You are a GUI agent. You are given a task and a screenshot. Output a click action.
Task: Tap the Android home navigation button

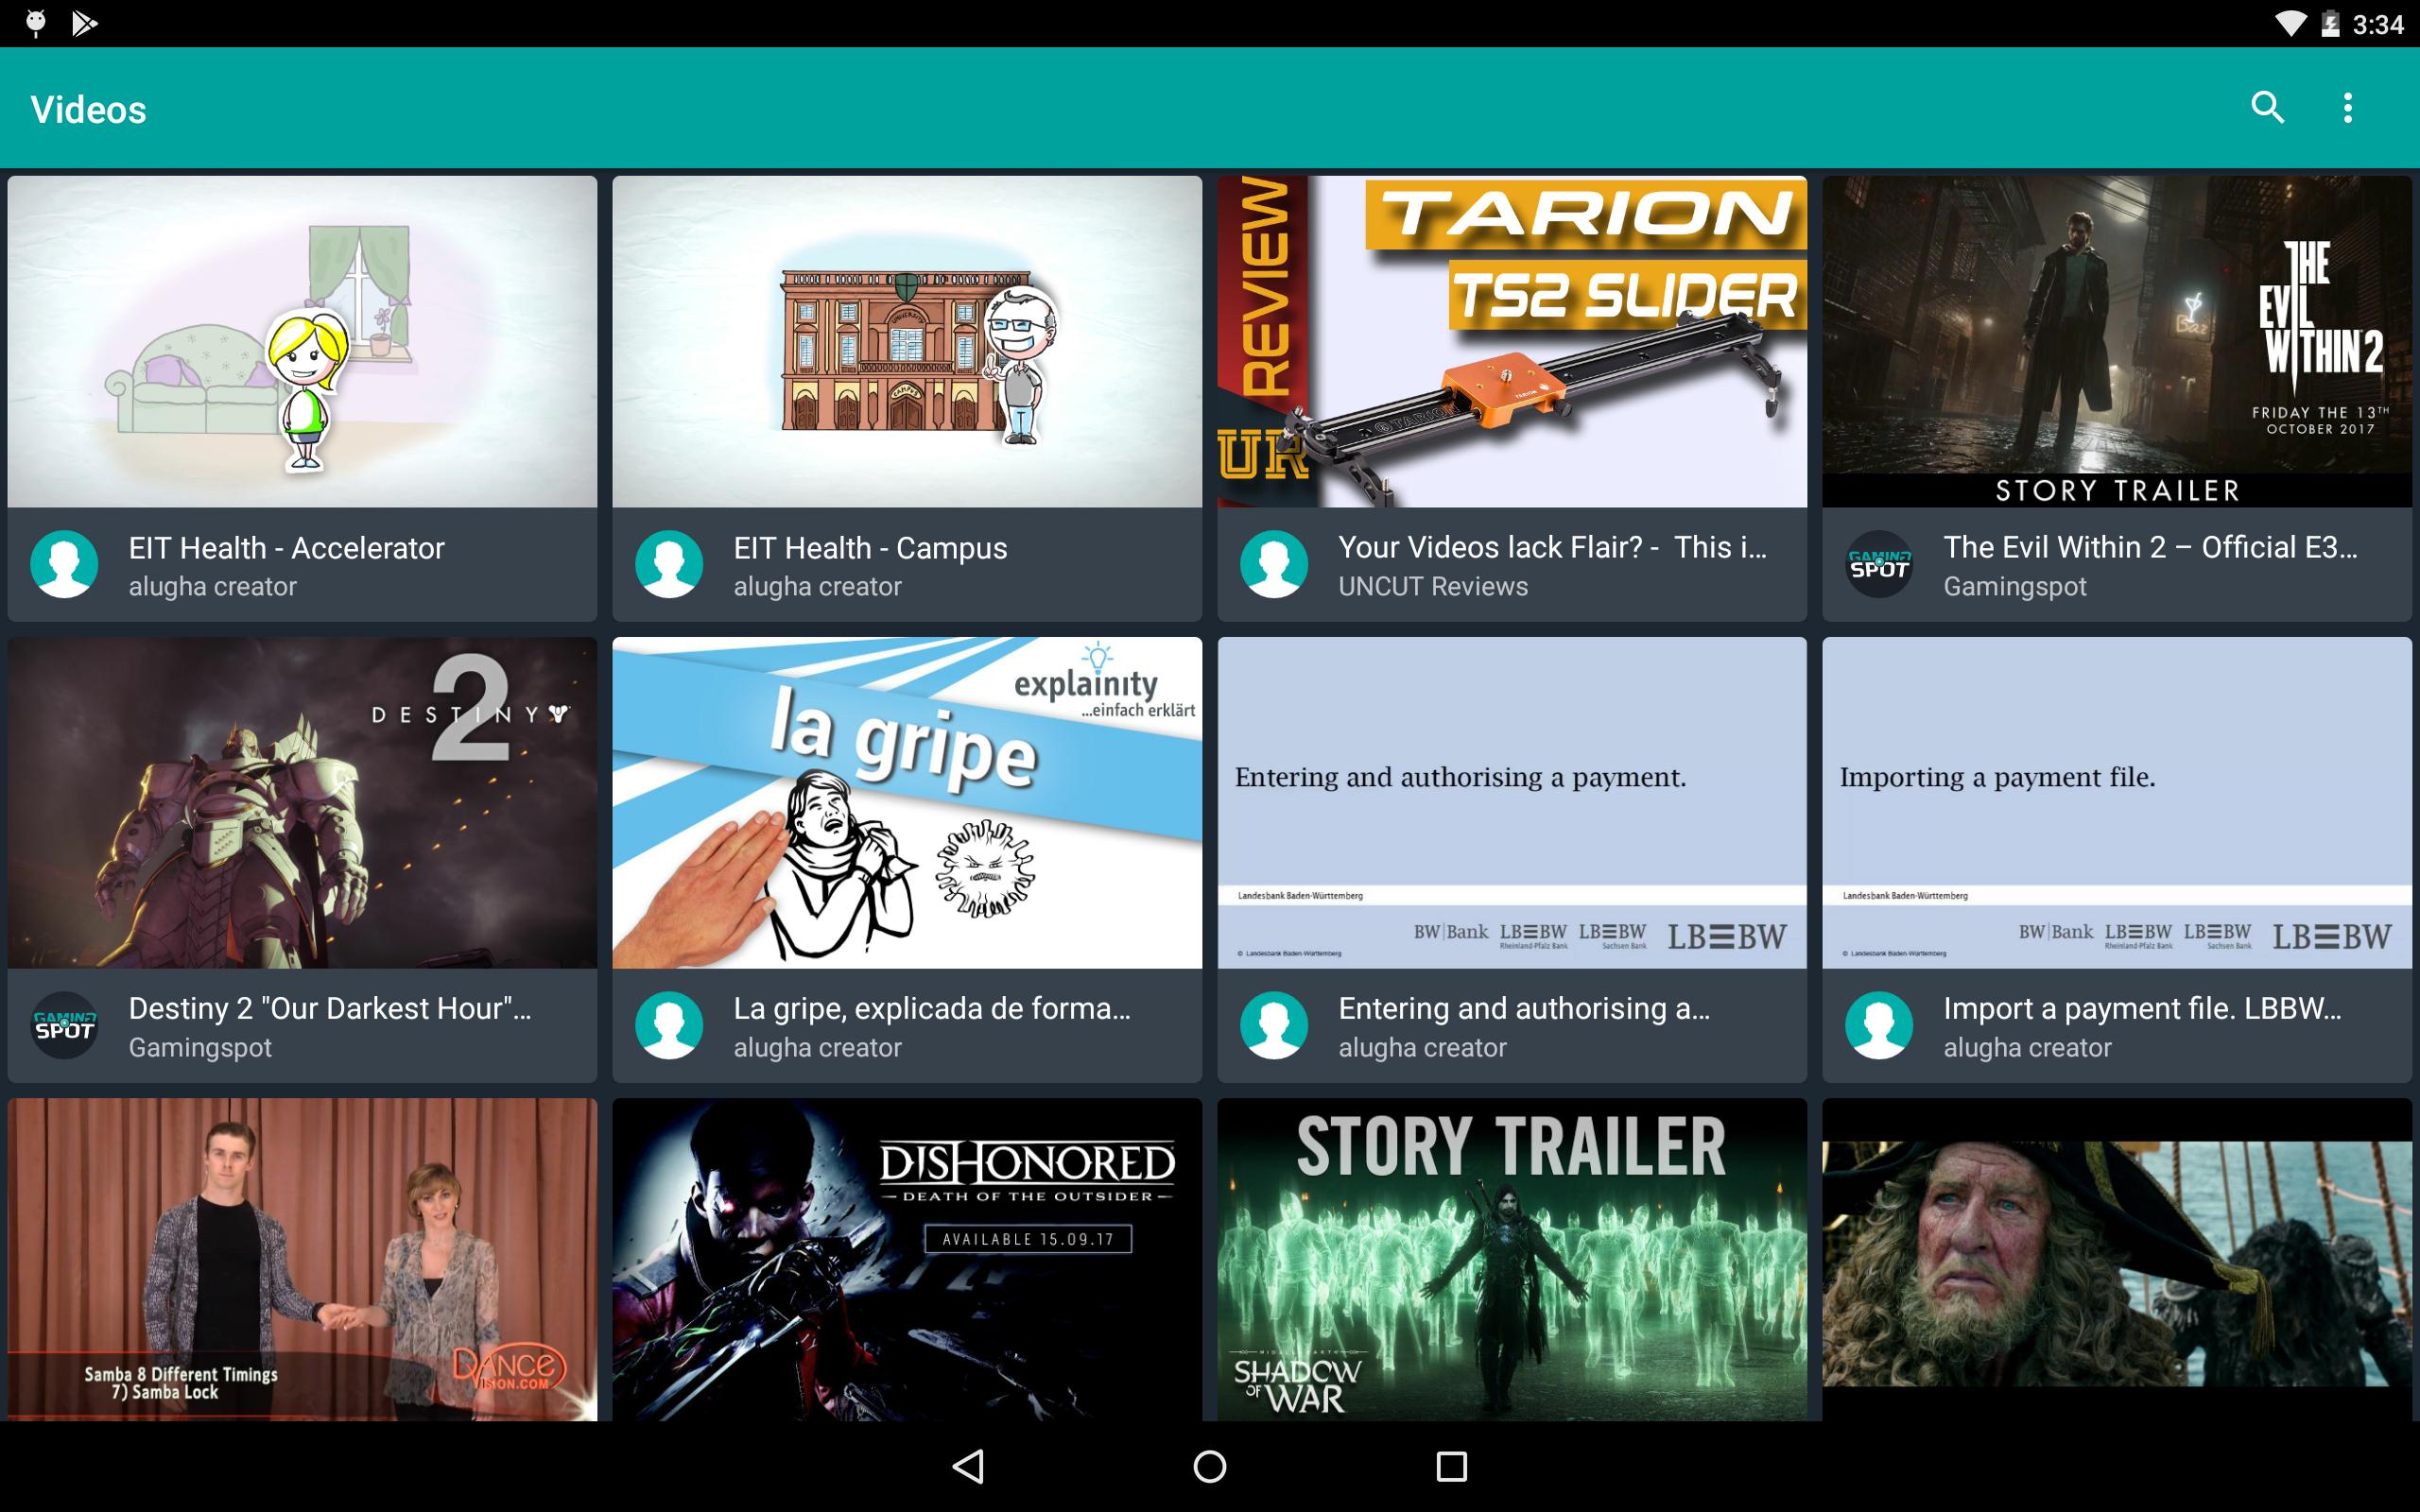click(x=1210, y=1466)
